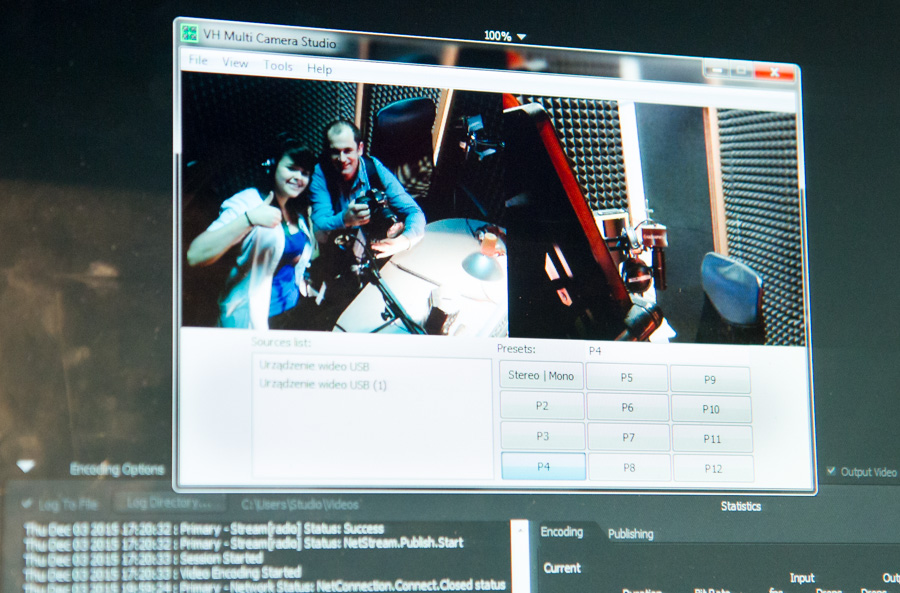900x593 pixels.
Task: Choose preset P2
Action: point(542,406)
